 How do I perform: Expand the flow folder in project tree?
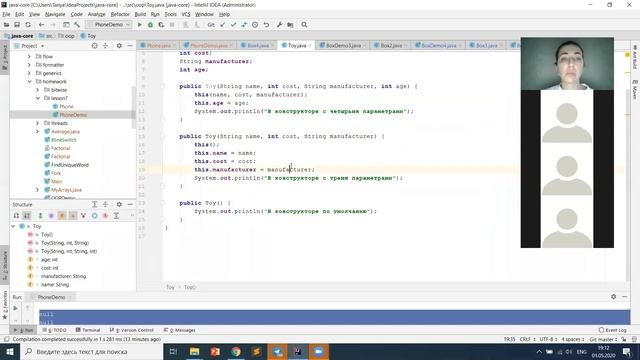(x=29, y=56)
